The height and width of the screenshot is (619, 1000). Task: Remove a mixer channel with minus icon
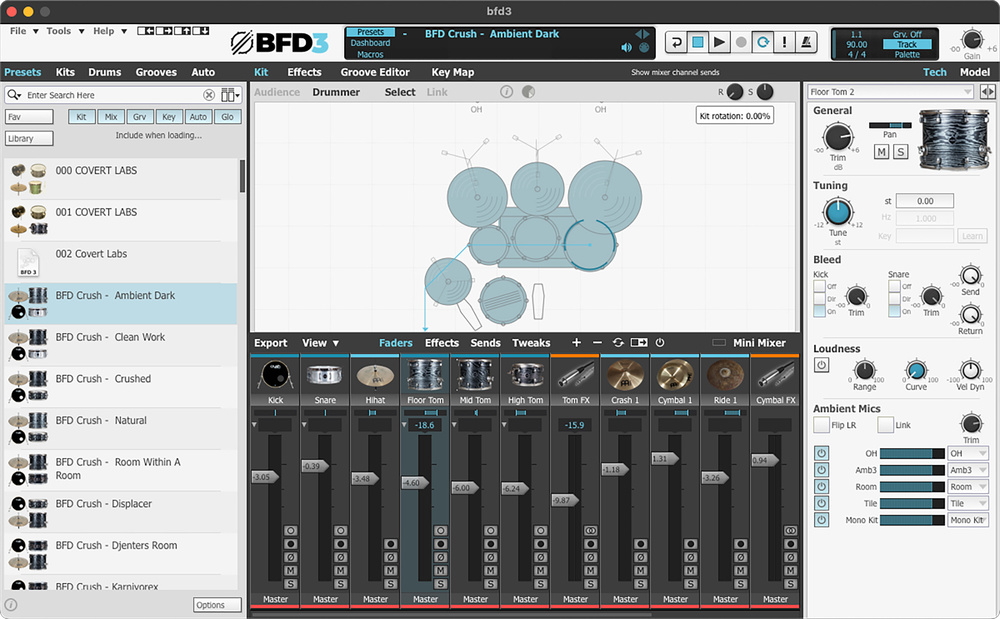[597, 343]
